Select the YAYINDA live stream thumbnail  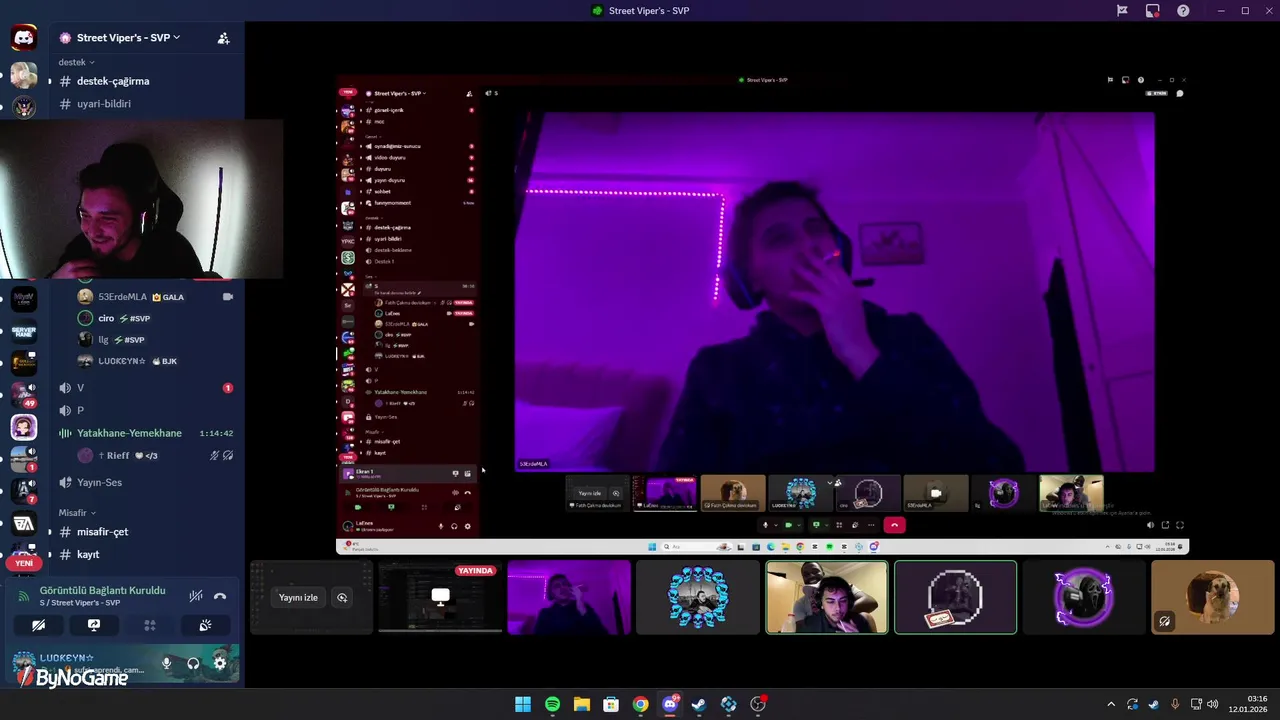point(440,597)
